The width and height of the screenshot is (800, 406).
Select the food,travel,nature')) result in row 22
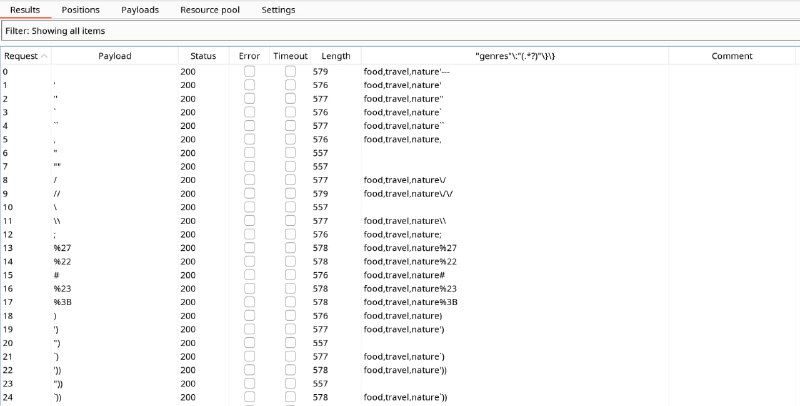tap(406, 370)
